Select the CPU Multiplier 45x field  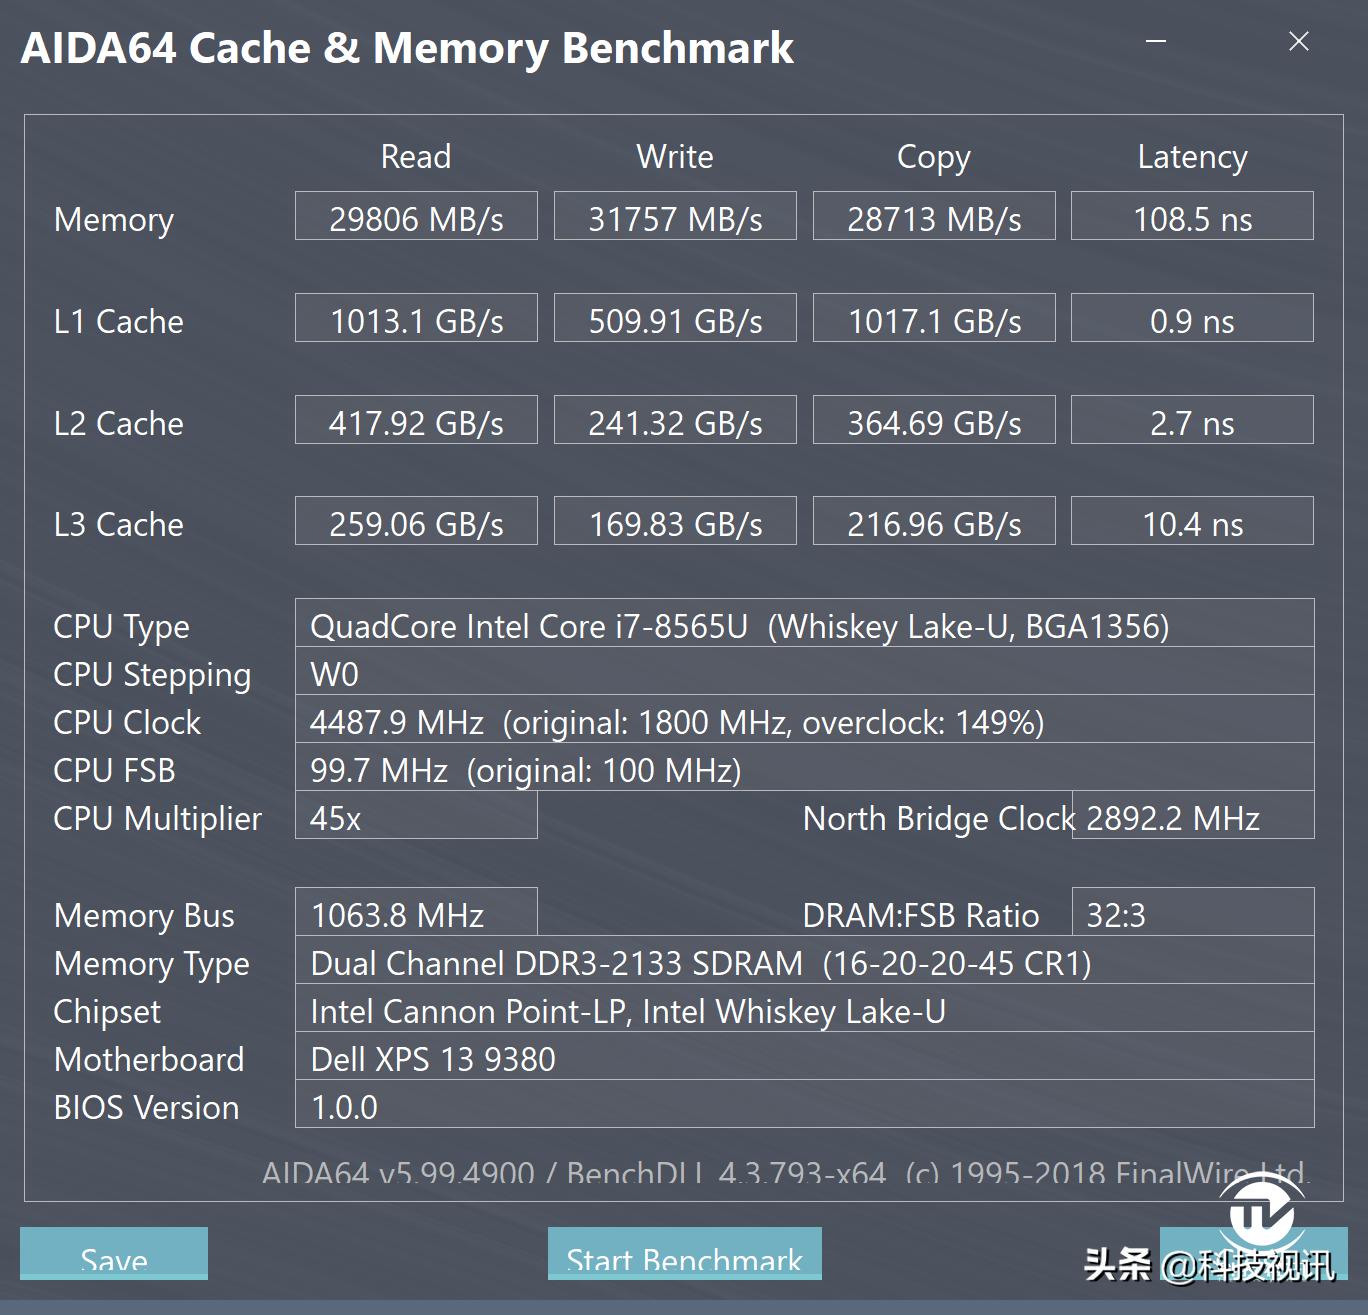(416, 818)
